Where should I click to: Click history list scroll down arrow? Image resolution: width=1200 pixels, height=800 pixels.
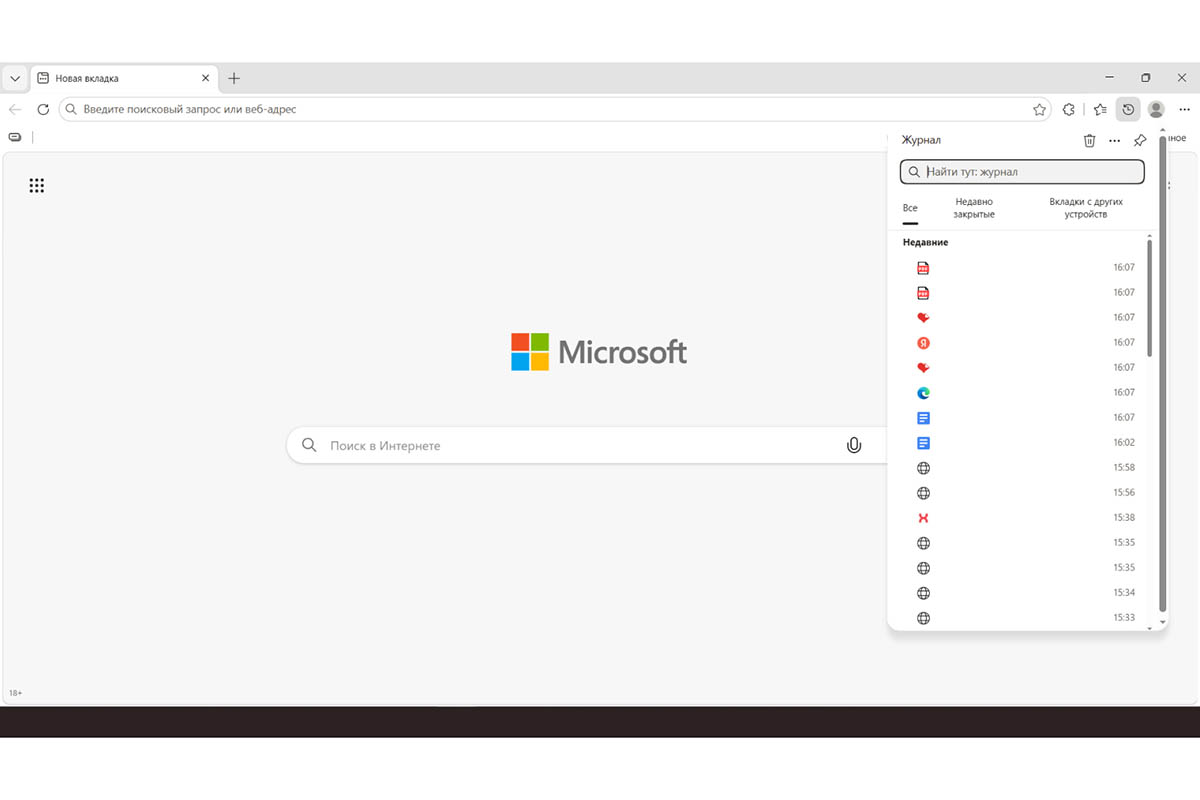[1150, 626]
